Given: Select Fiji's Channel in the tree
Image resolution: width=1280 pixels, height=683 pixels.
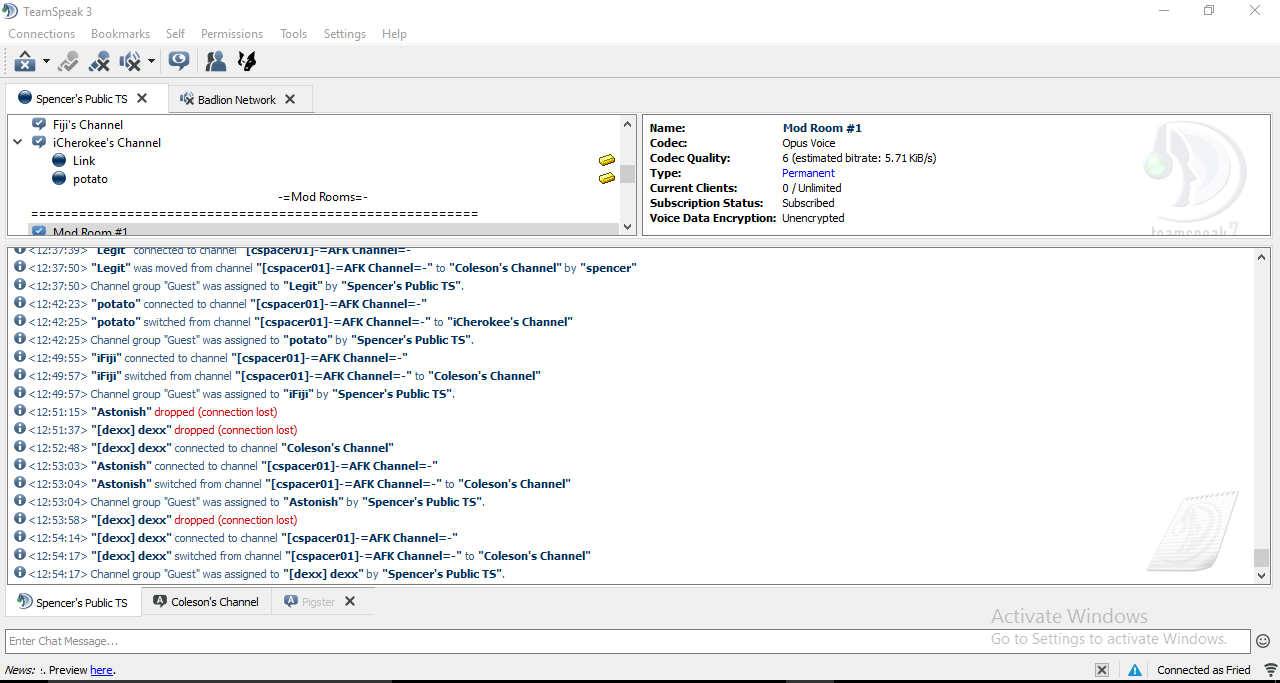Looking at the screenshot, I should [88, 125].
